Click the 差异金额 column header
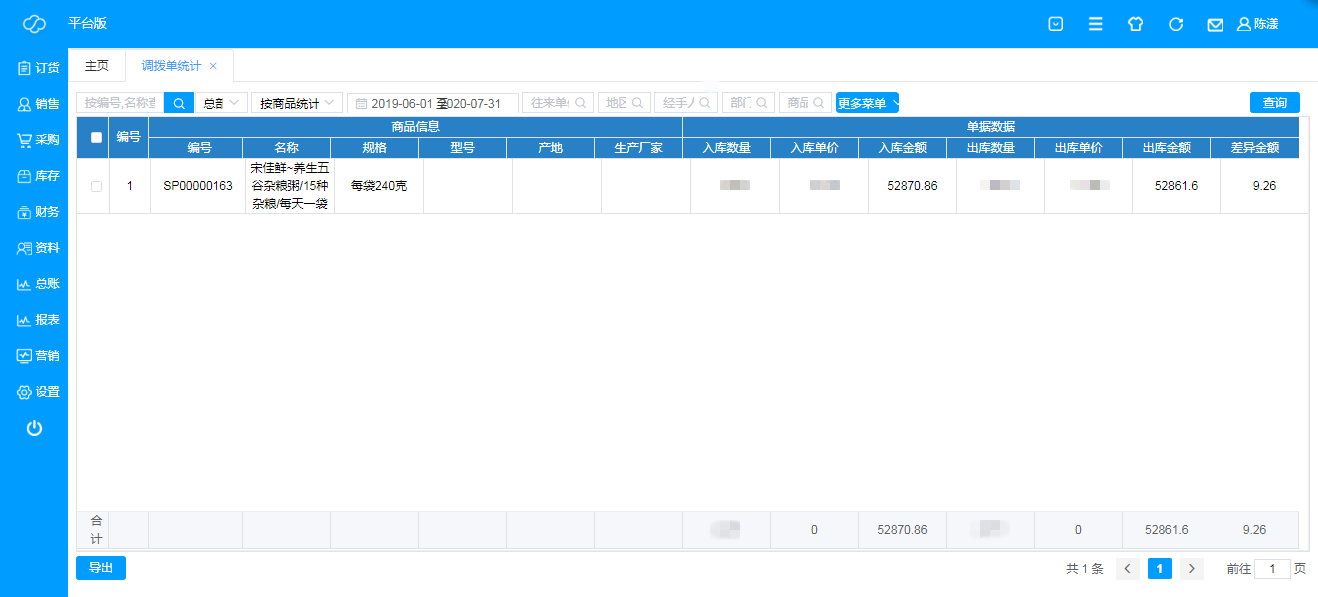This screenshot has height=597, width=1318. (1255, 148)
